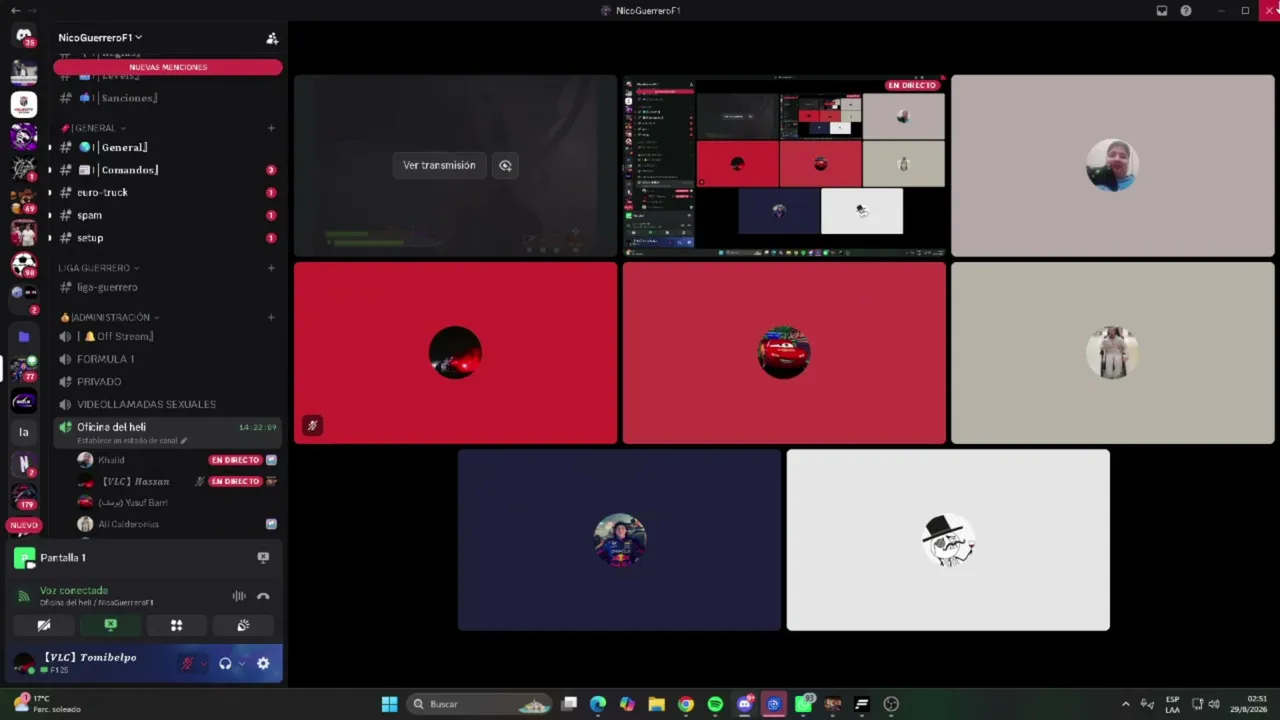The width and height of the screenshot is (1280, 720).
Task: Collapse the ADMINISTRACIÓN category
Action: tap(109, 317)
